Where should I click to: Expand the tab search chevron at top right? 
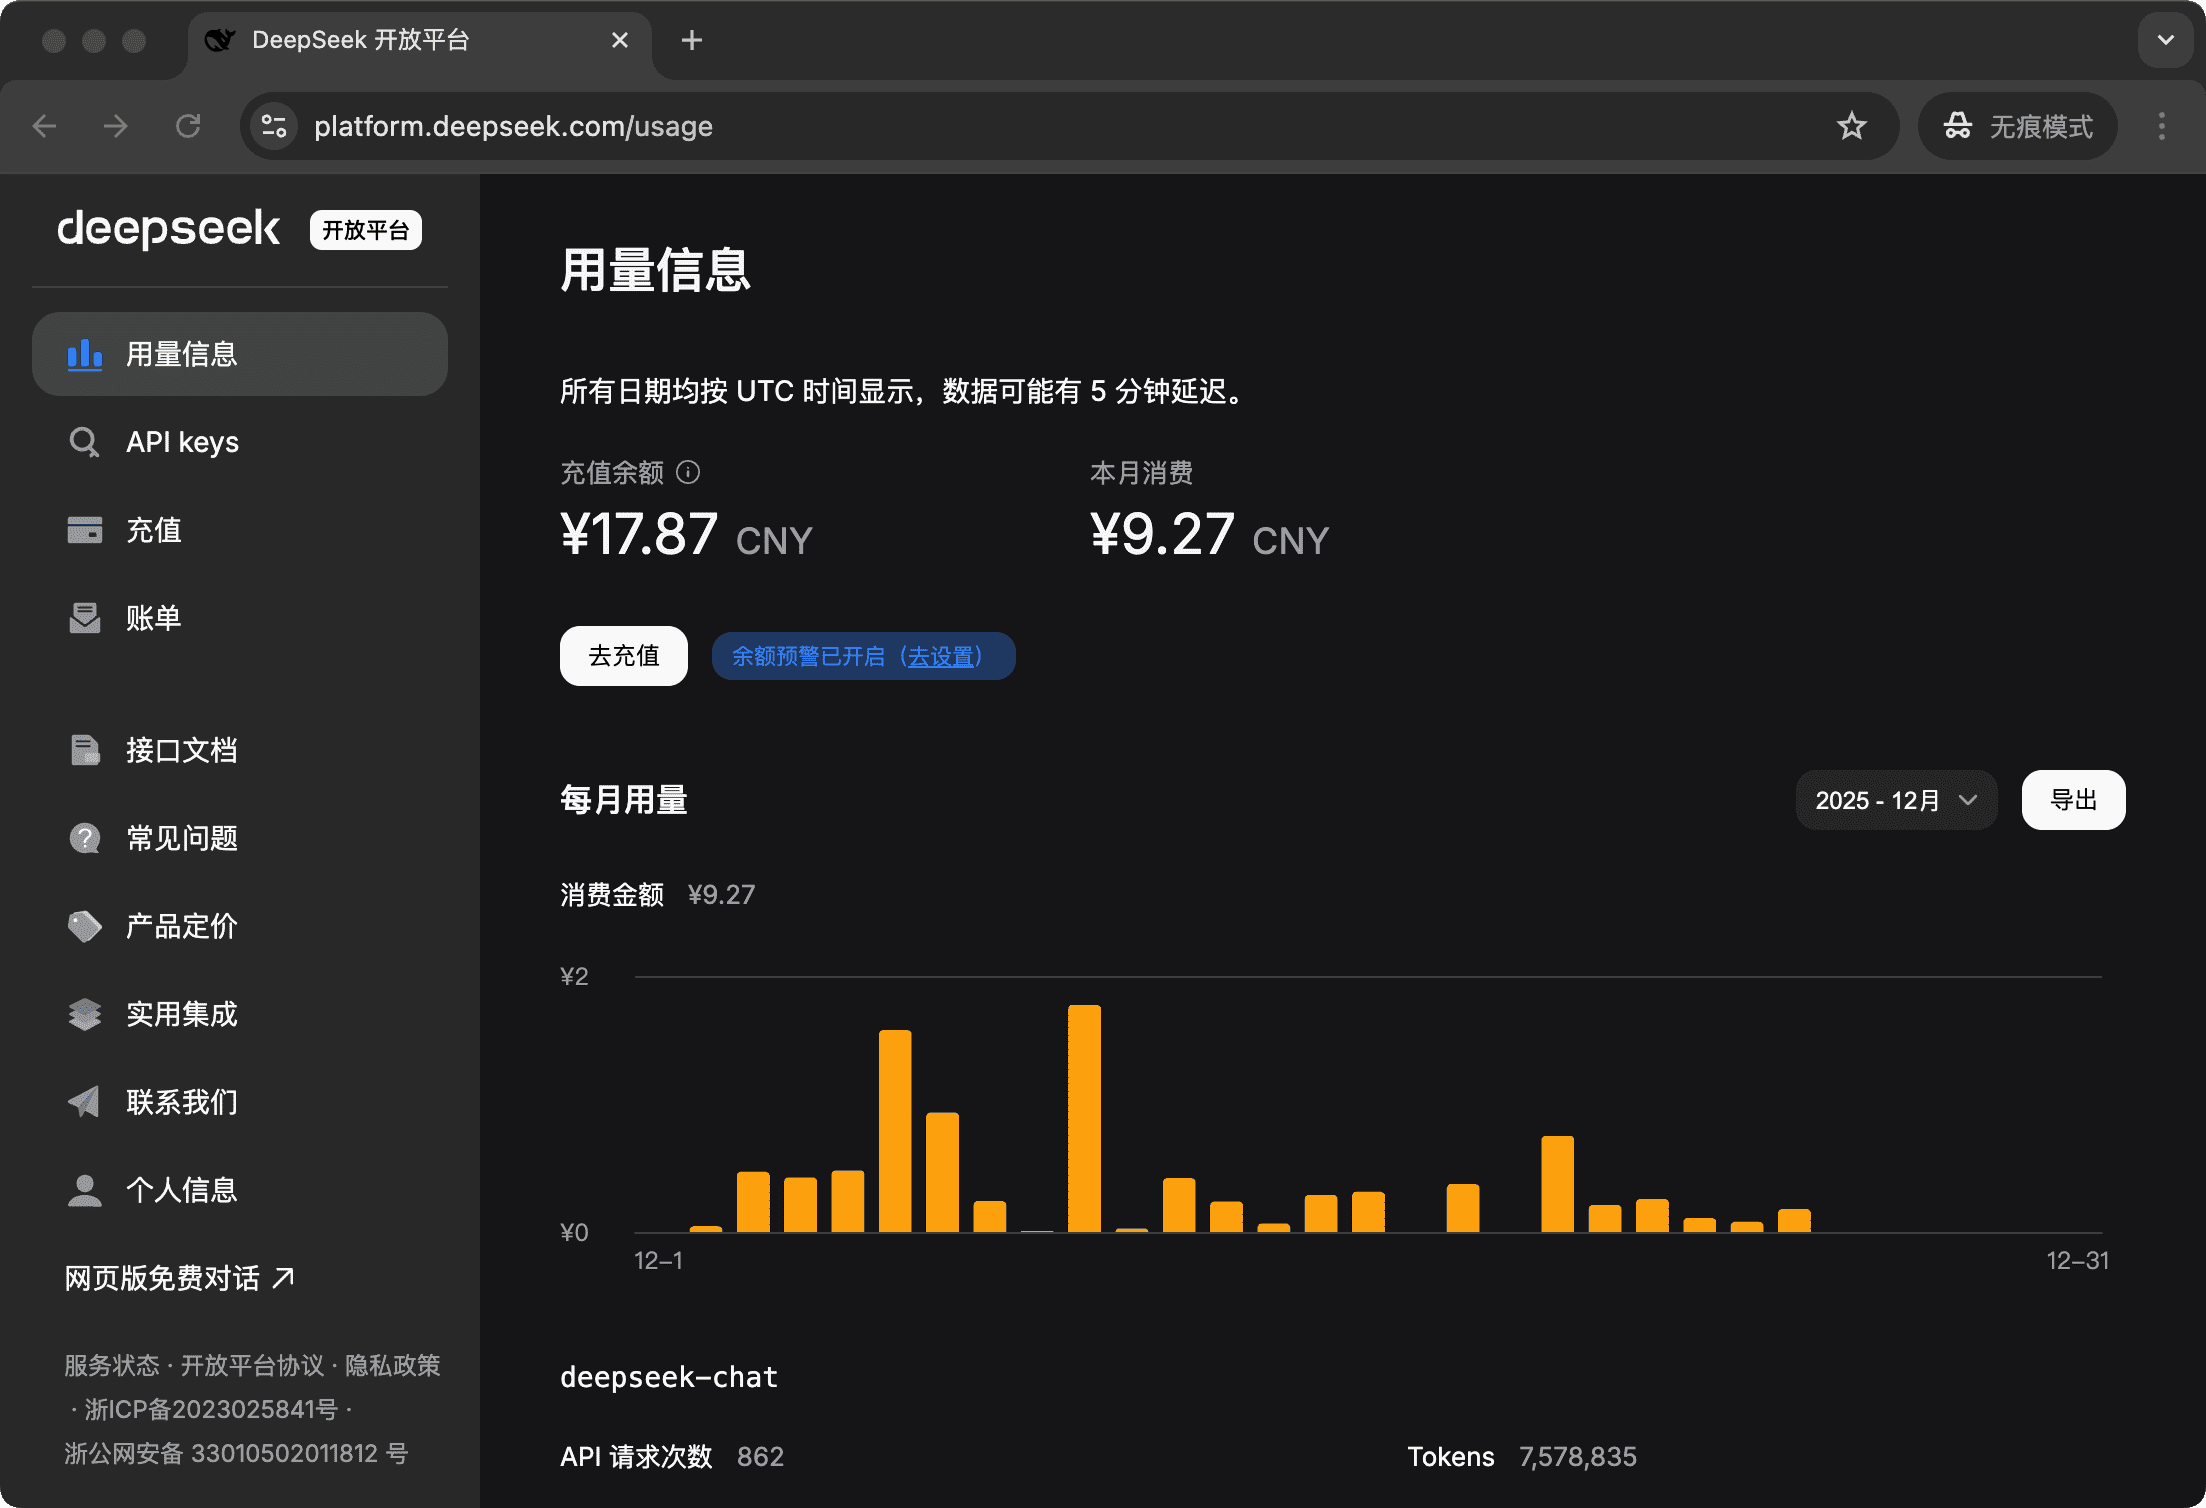[2166, 40]
